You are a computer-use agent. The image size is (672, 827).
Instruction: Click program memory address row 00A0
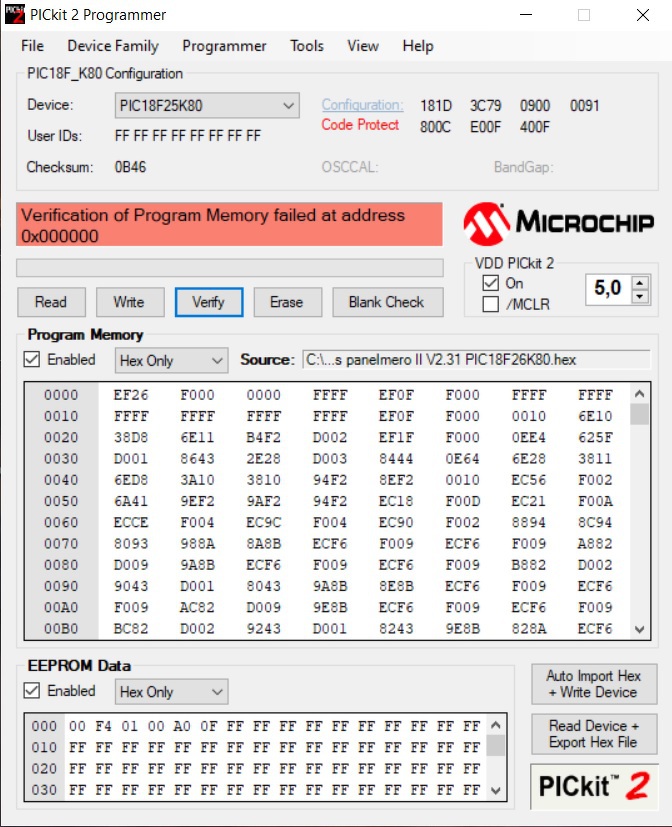pos(61,607)
